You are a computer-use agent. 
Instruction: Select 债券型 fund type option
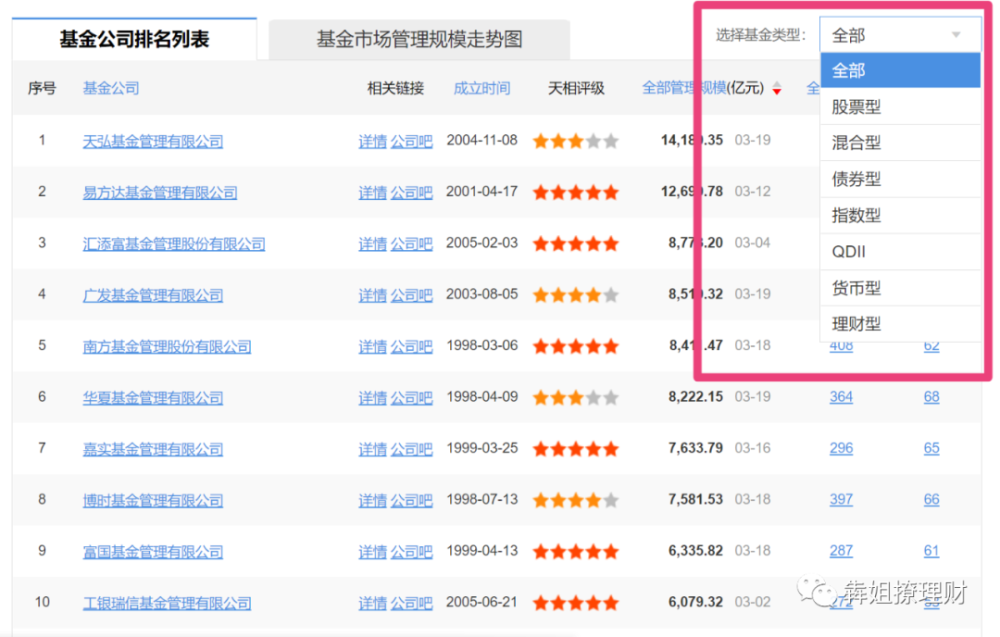[x=900, y=179]
